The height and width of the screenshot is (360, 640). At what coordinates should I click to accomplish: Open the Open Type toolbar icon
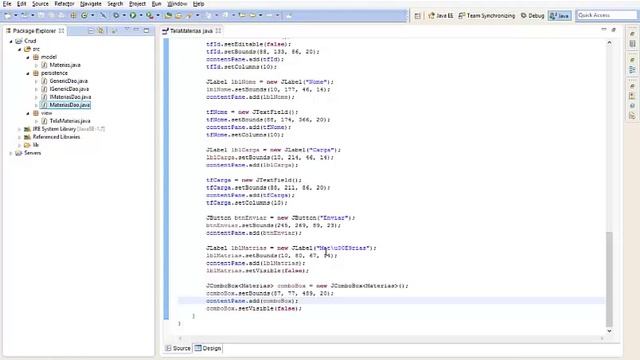coord(168,16)
